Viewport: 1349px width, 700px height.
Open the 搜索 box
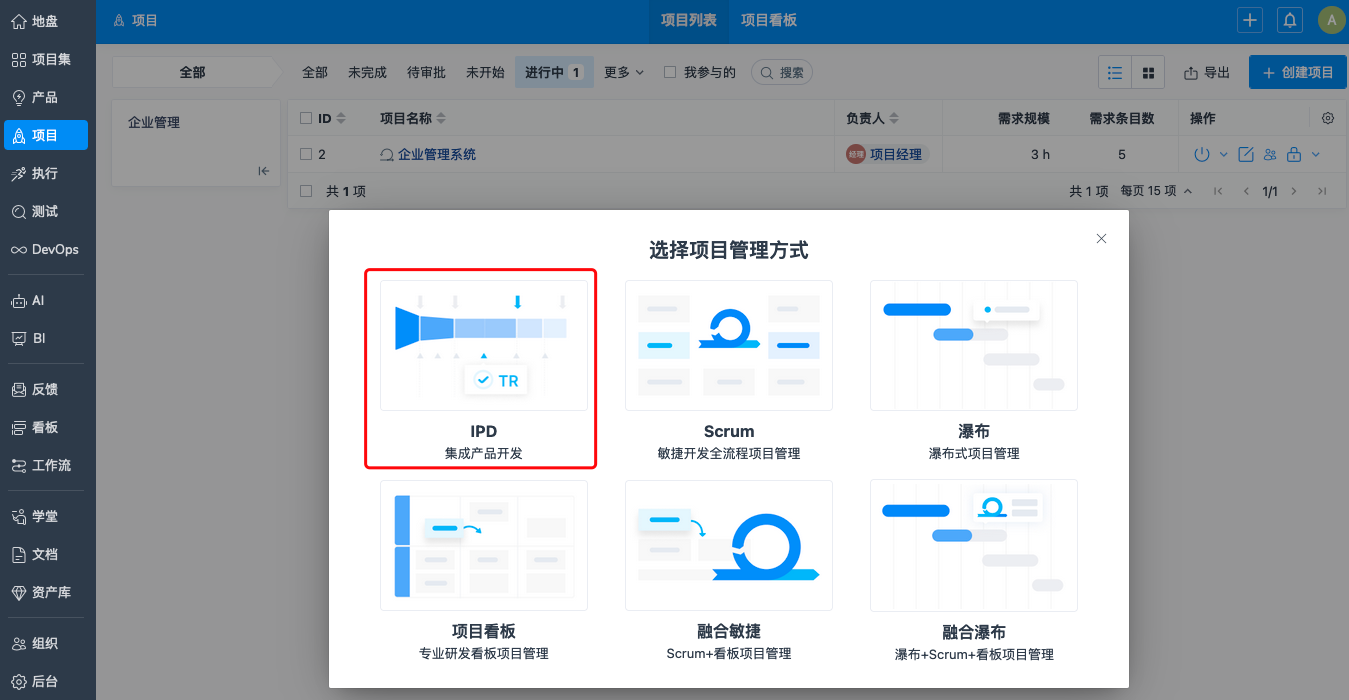coord(782,72)
